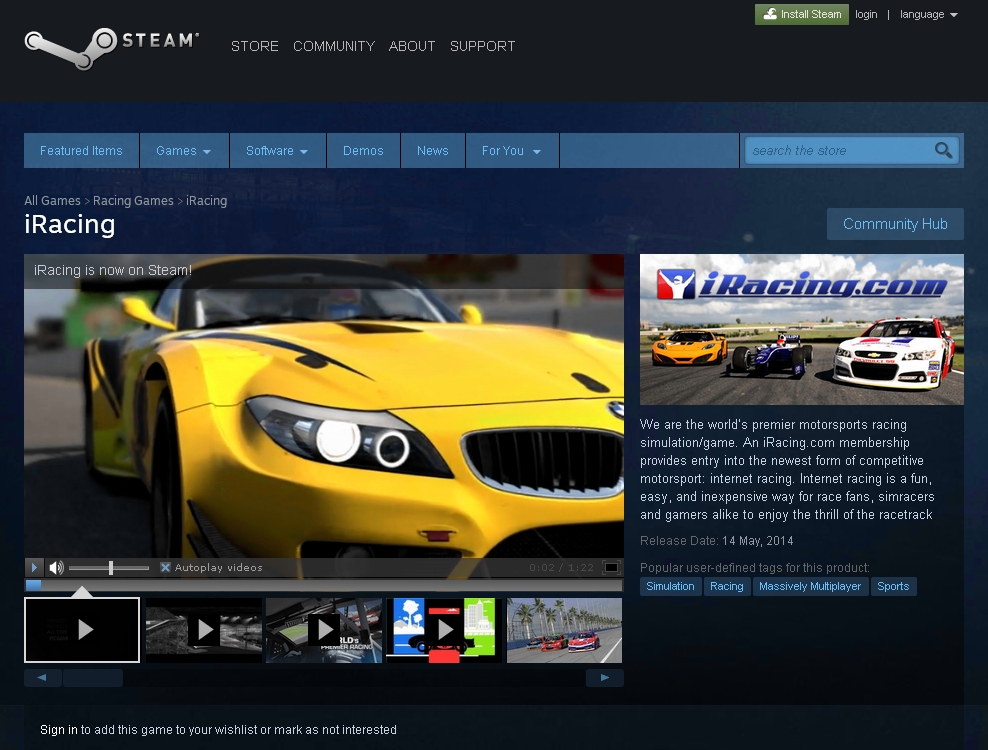The width and height of the screenshot is (988, 750).
Task: Click the iRacing.com header image
Action: pos(801,329)
